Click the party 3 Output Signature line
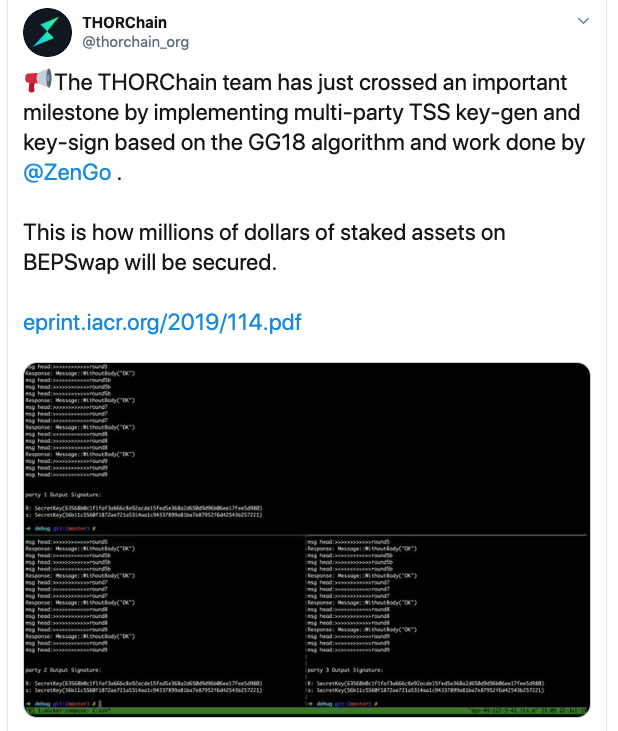This screenshot has height=731, width=618. [x=345, y=670]
